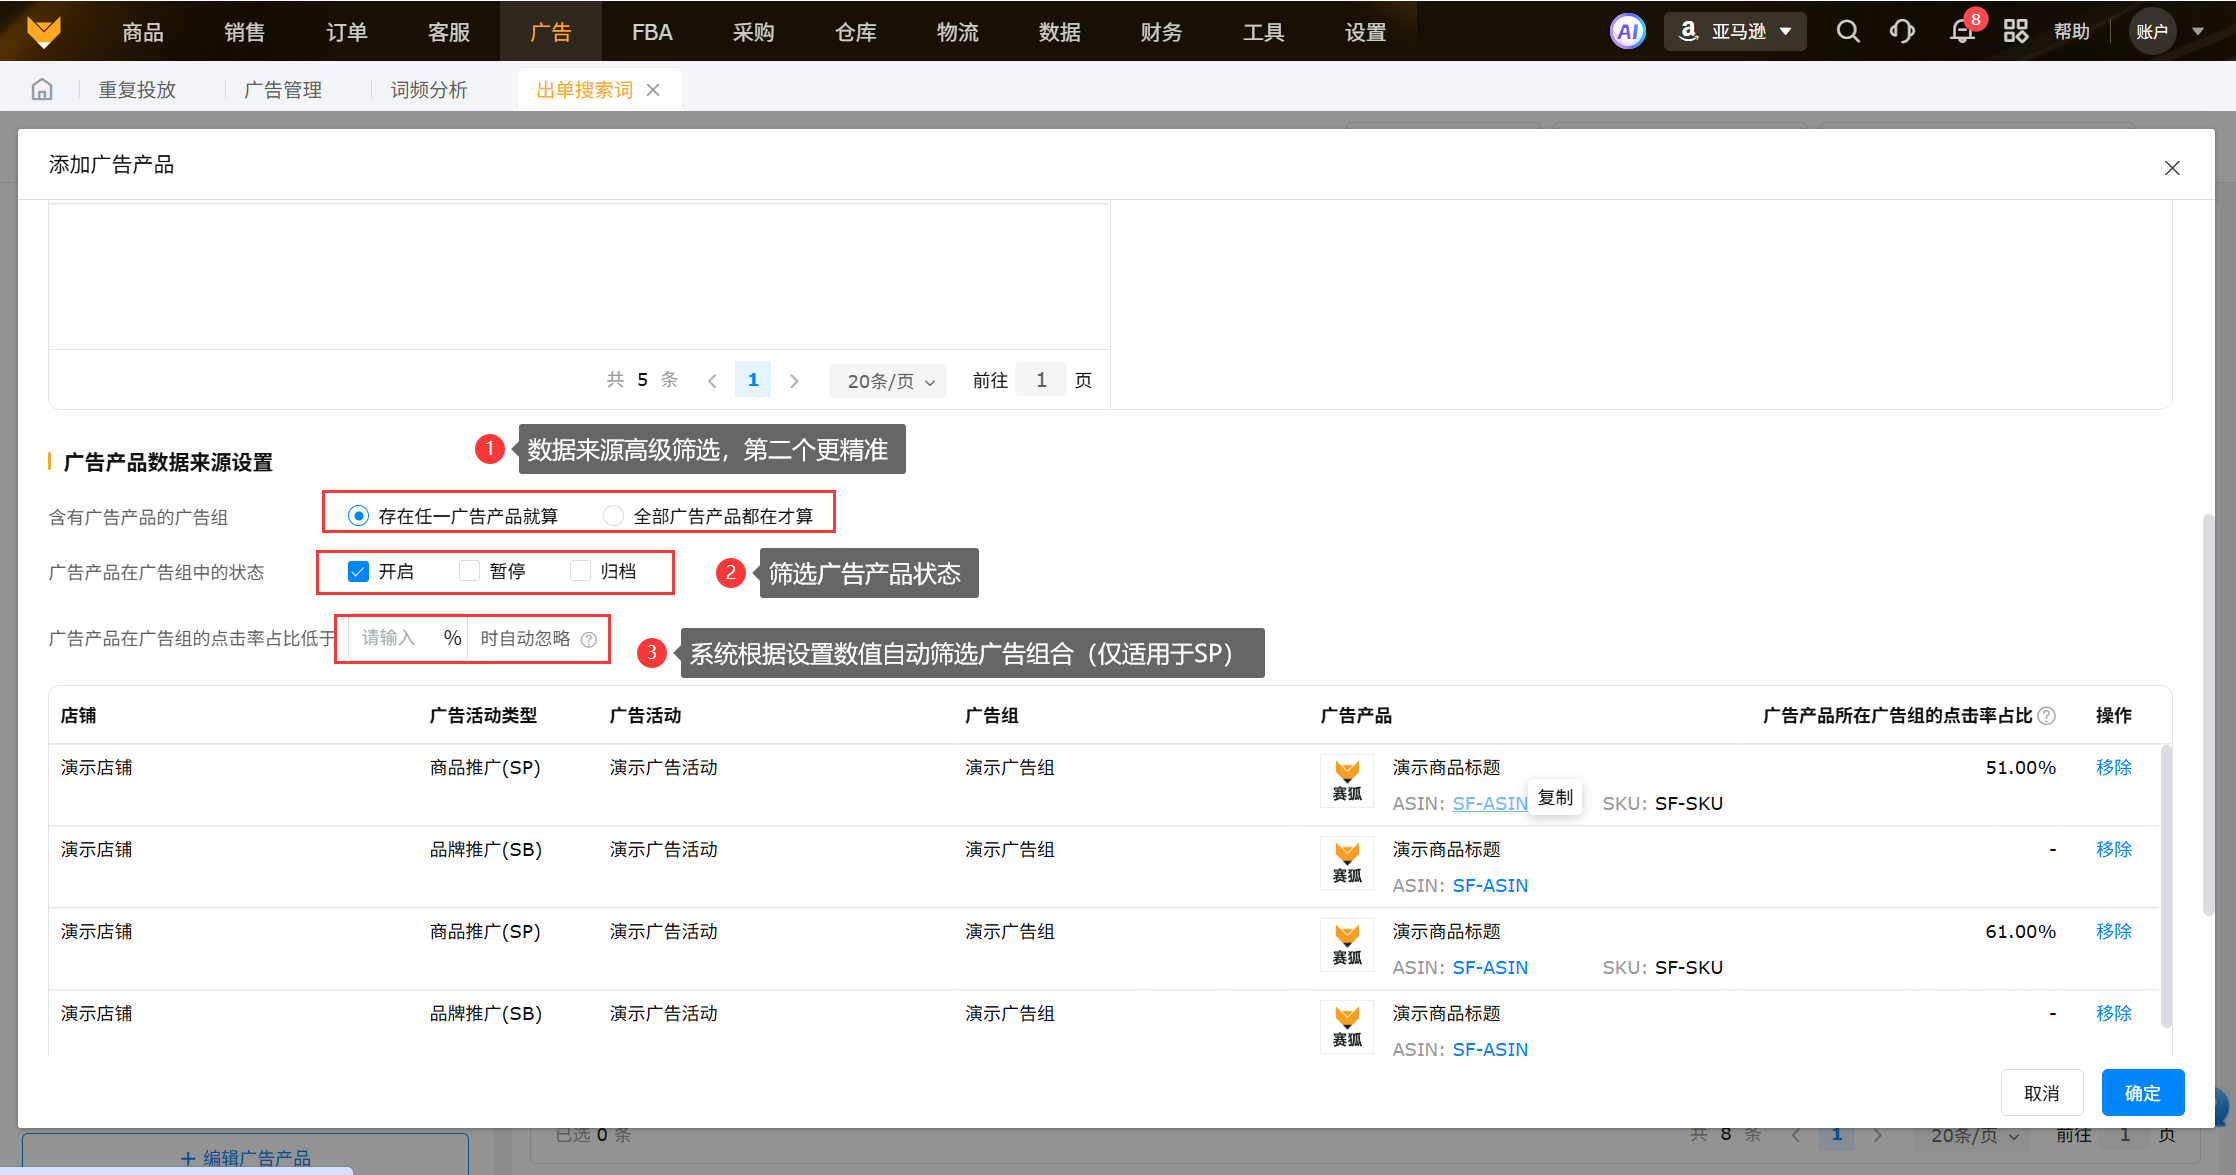This screenshot has height=1175, width=2236.
Task: Click help icon beside 时自动忽略
Action: tap(589, 640)
